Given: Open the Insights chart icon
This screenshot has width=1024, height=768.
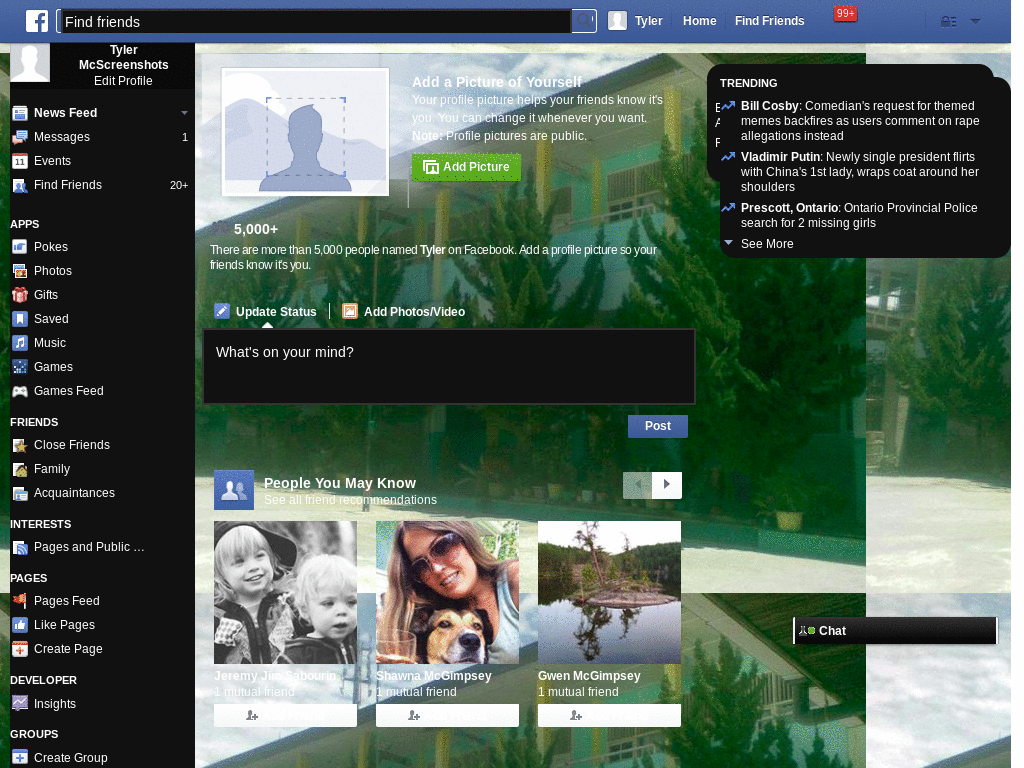Looking at the screenshot, I should pos(20,704).
